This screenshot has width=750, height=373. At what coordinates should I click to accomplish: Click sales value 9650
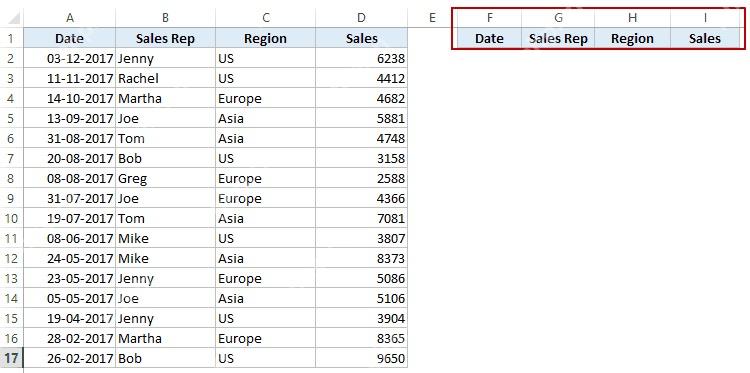362,358
